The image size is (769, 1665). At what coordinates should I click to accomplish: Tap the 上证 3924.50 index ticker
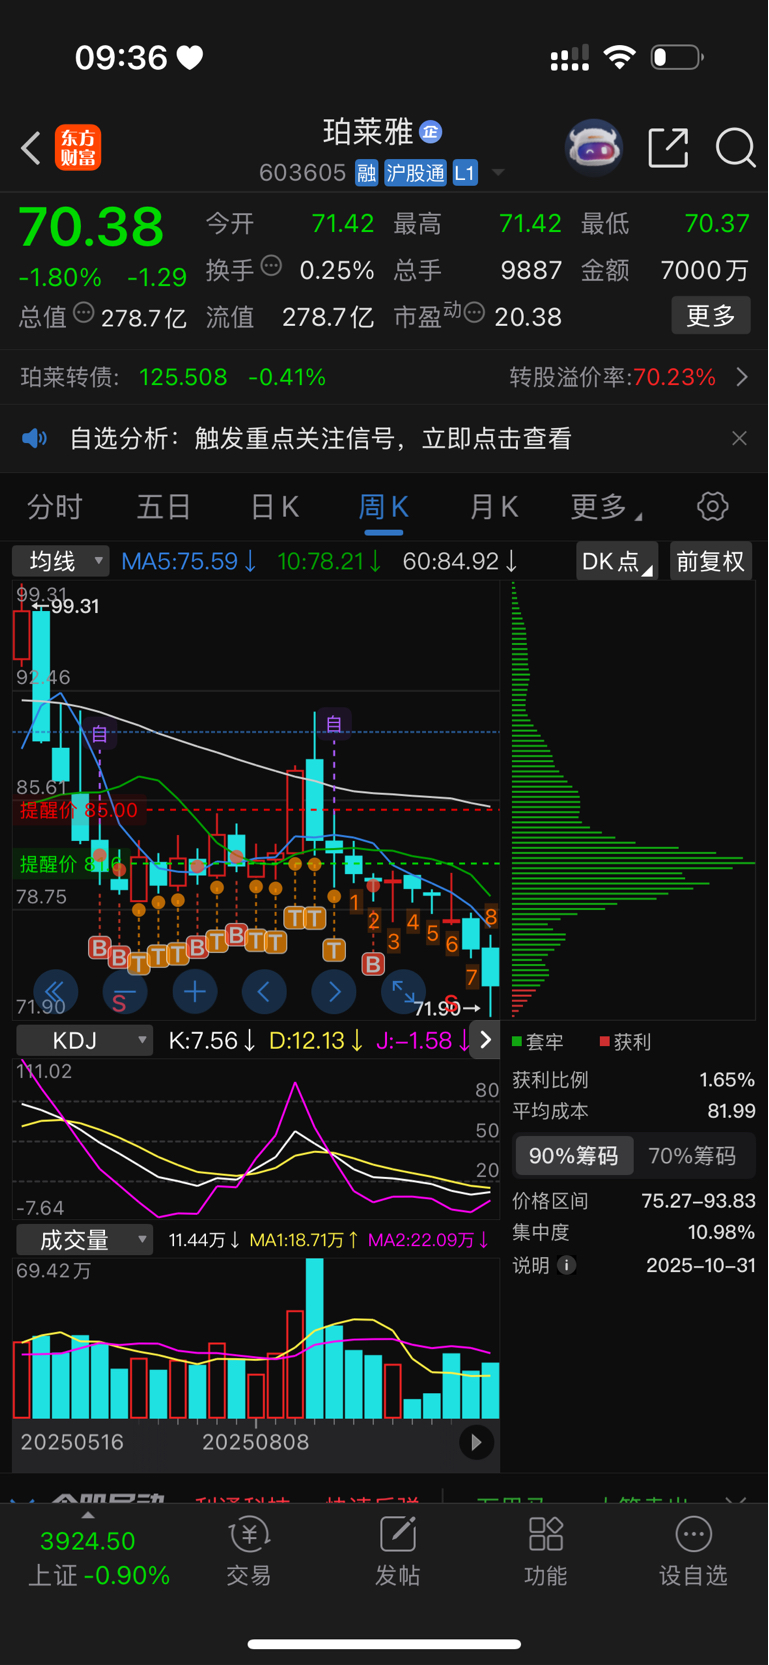click(98, 1557)
